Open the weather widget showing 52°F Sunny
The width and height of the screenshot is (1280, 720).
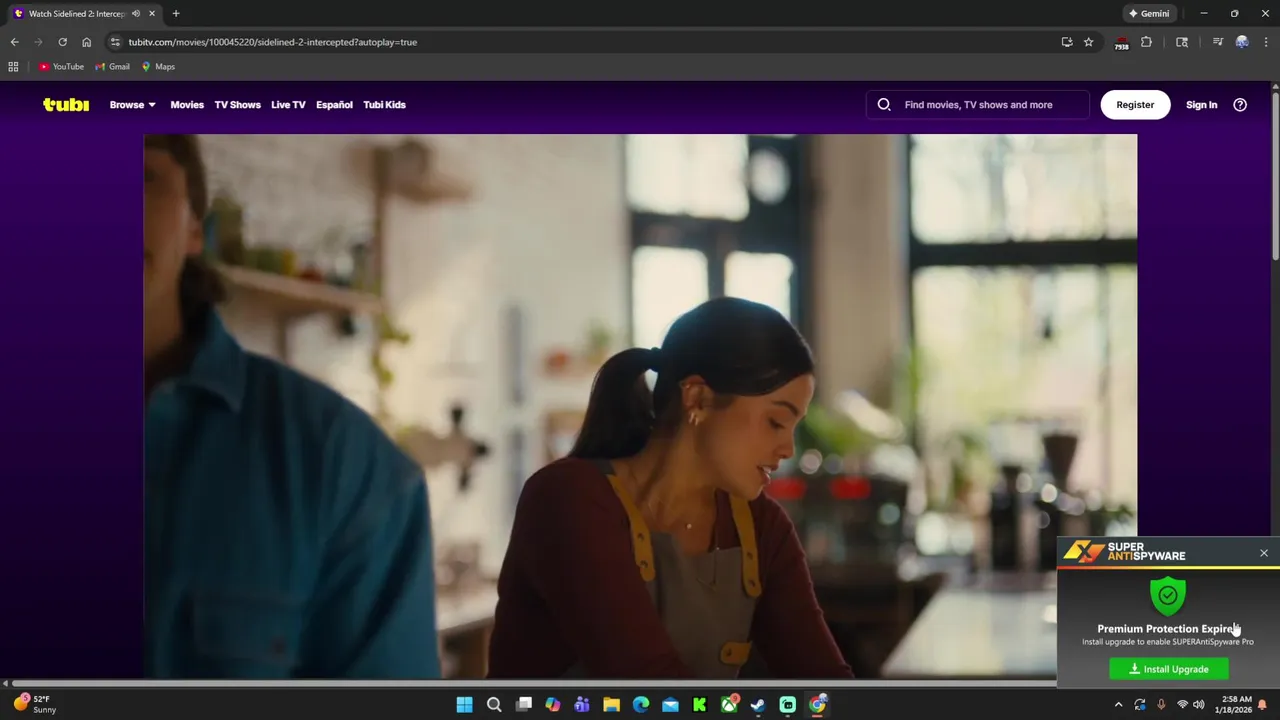[35, 704]
